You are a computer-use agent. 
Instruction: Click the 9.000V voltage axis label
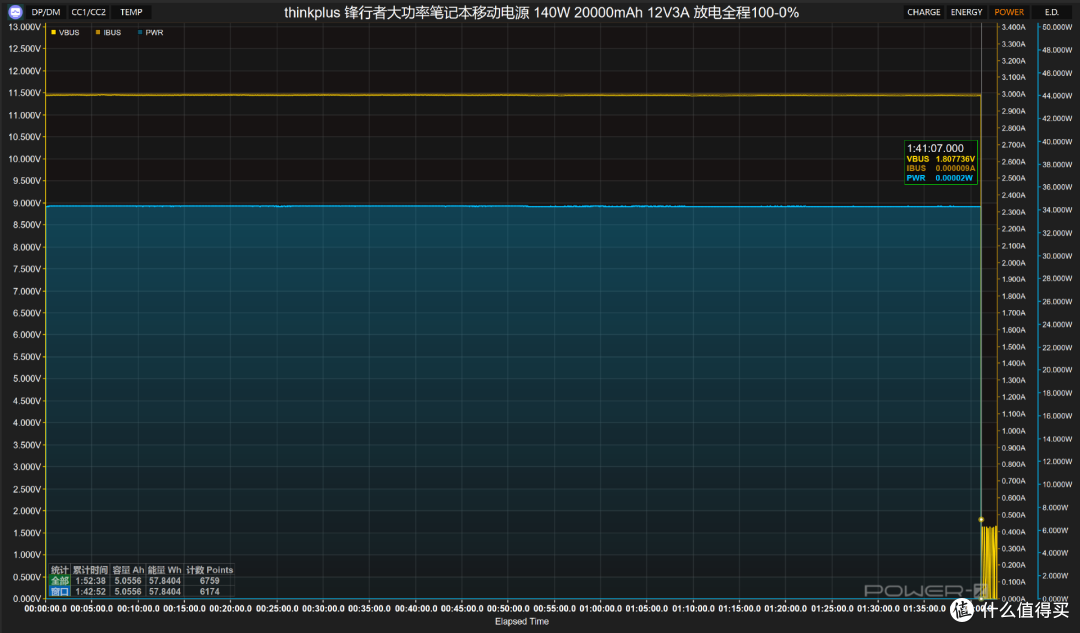(x=26, y=203)
